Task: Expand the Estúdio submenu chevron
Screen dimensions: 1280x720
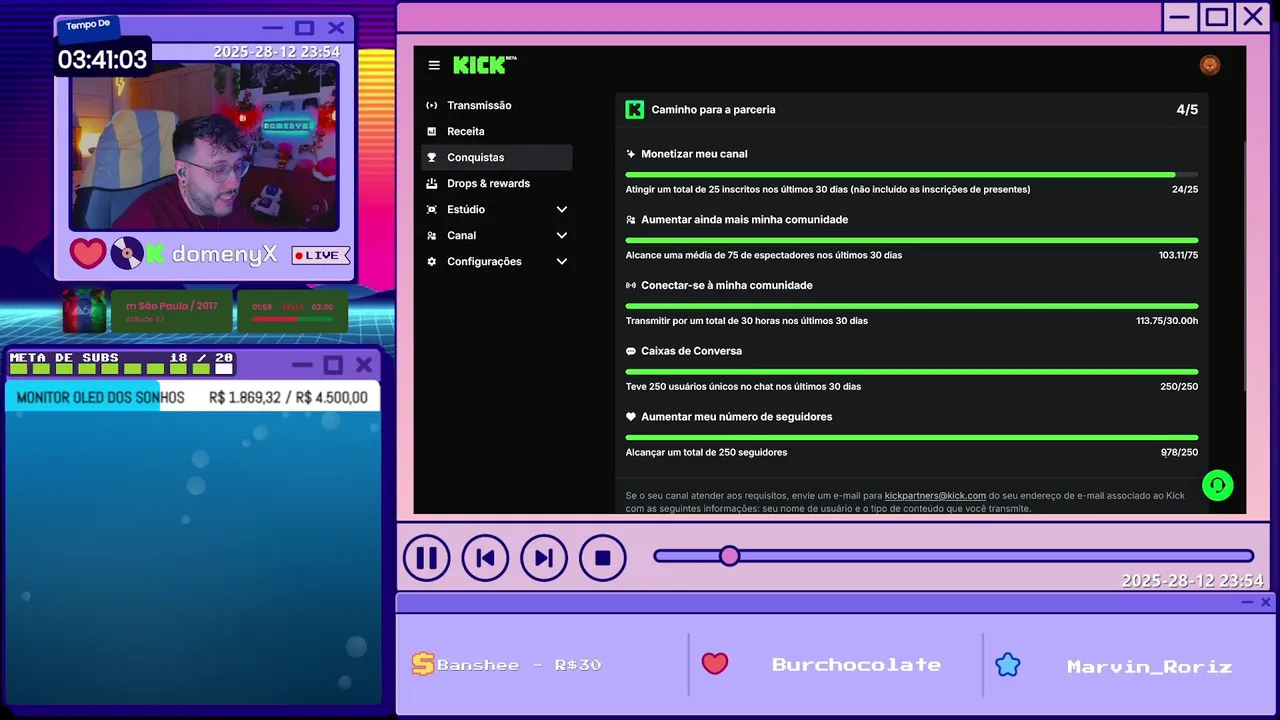Action: click(x=562, y=209)
